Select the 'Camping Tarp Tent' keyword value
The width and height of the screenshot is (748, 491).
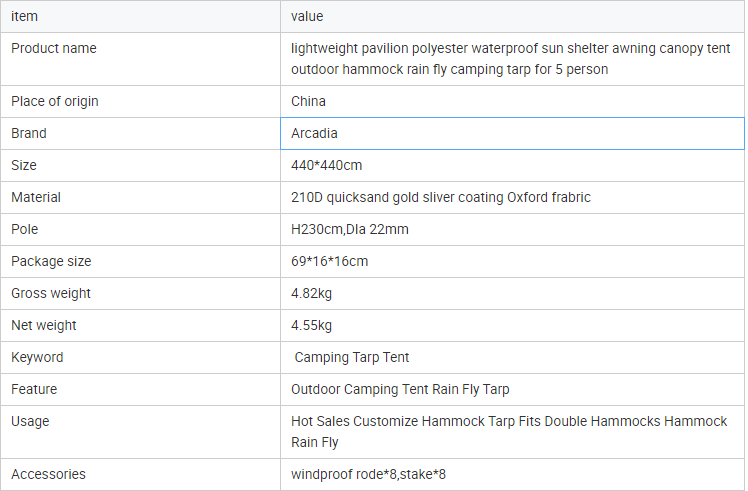(x=351, y=357)
